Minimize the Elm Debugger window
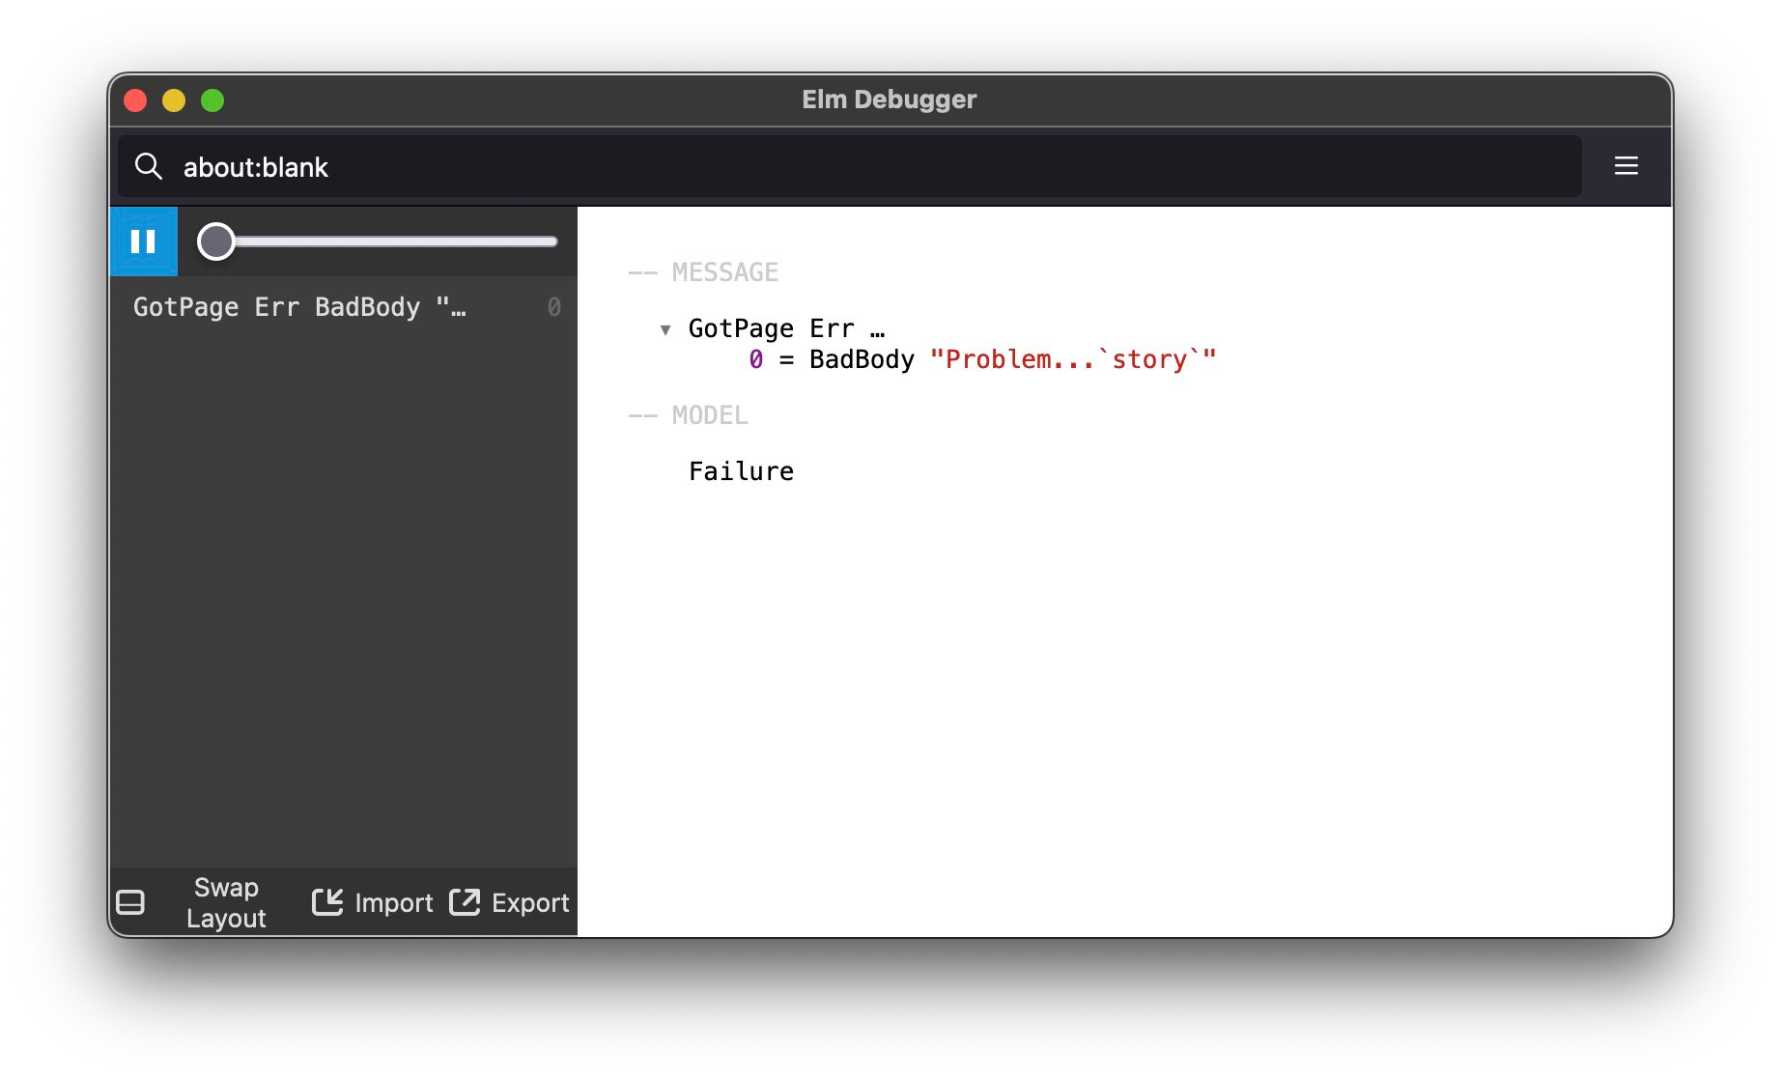Screen dimensions: 1781x1080 (x=174, y=100)
